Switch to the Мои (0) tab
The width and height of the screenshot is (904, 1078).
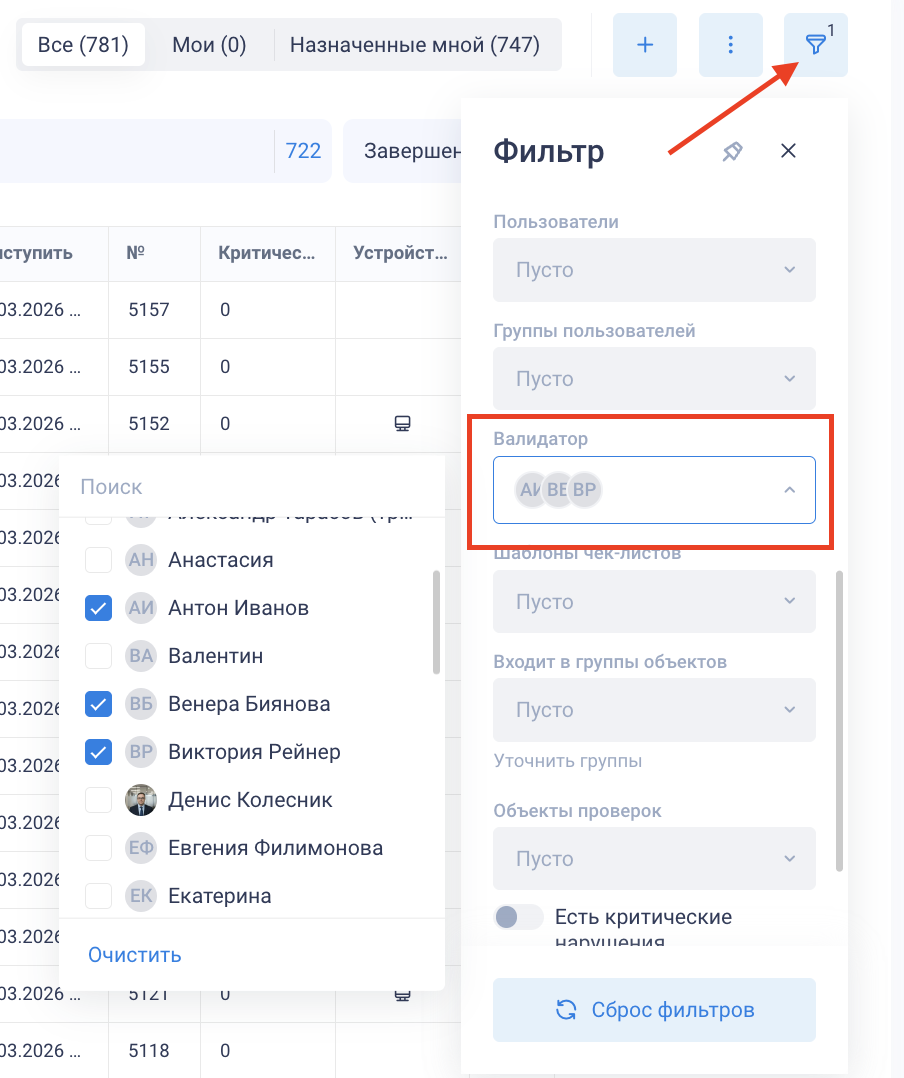[209, 45]
